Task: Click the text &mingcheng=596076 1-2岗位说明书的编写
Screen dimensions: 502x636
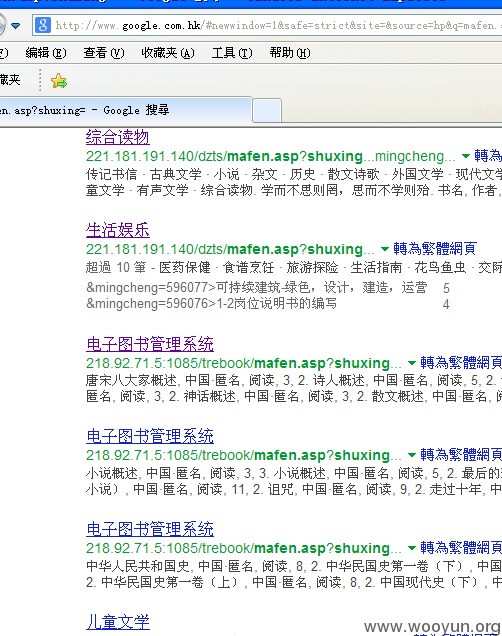Action: 211,303
